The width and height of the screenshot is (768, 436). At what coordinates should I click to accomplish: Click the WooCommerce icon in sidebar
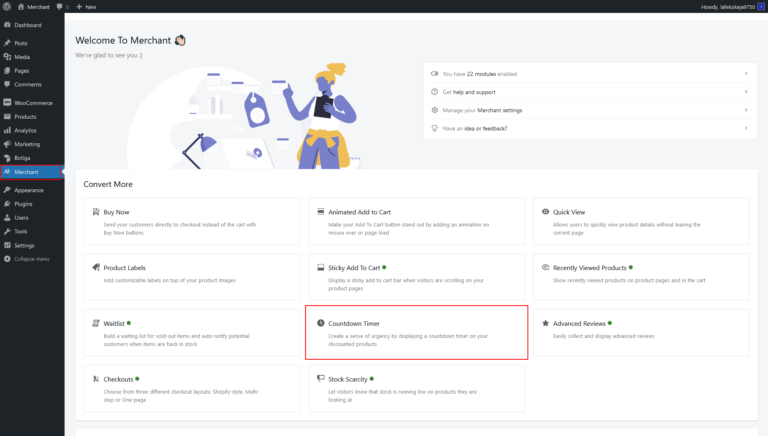(x=7, y=102)
